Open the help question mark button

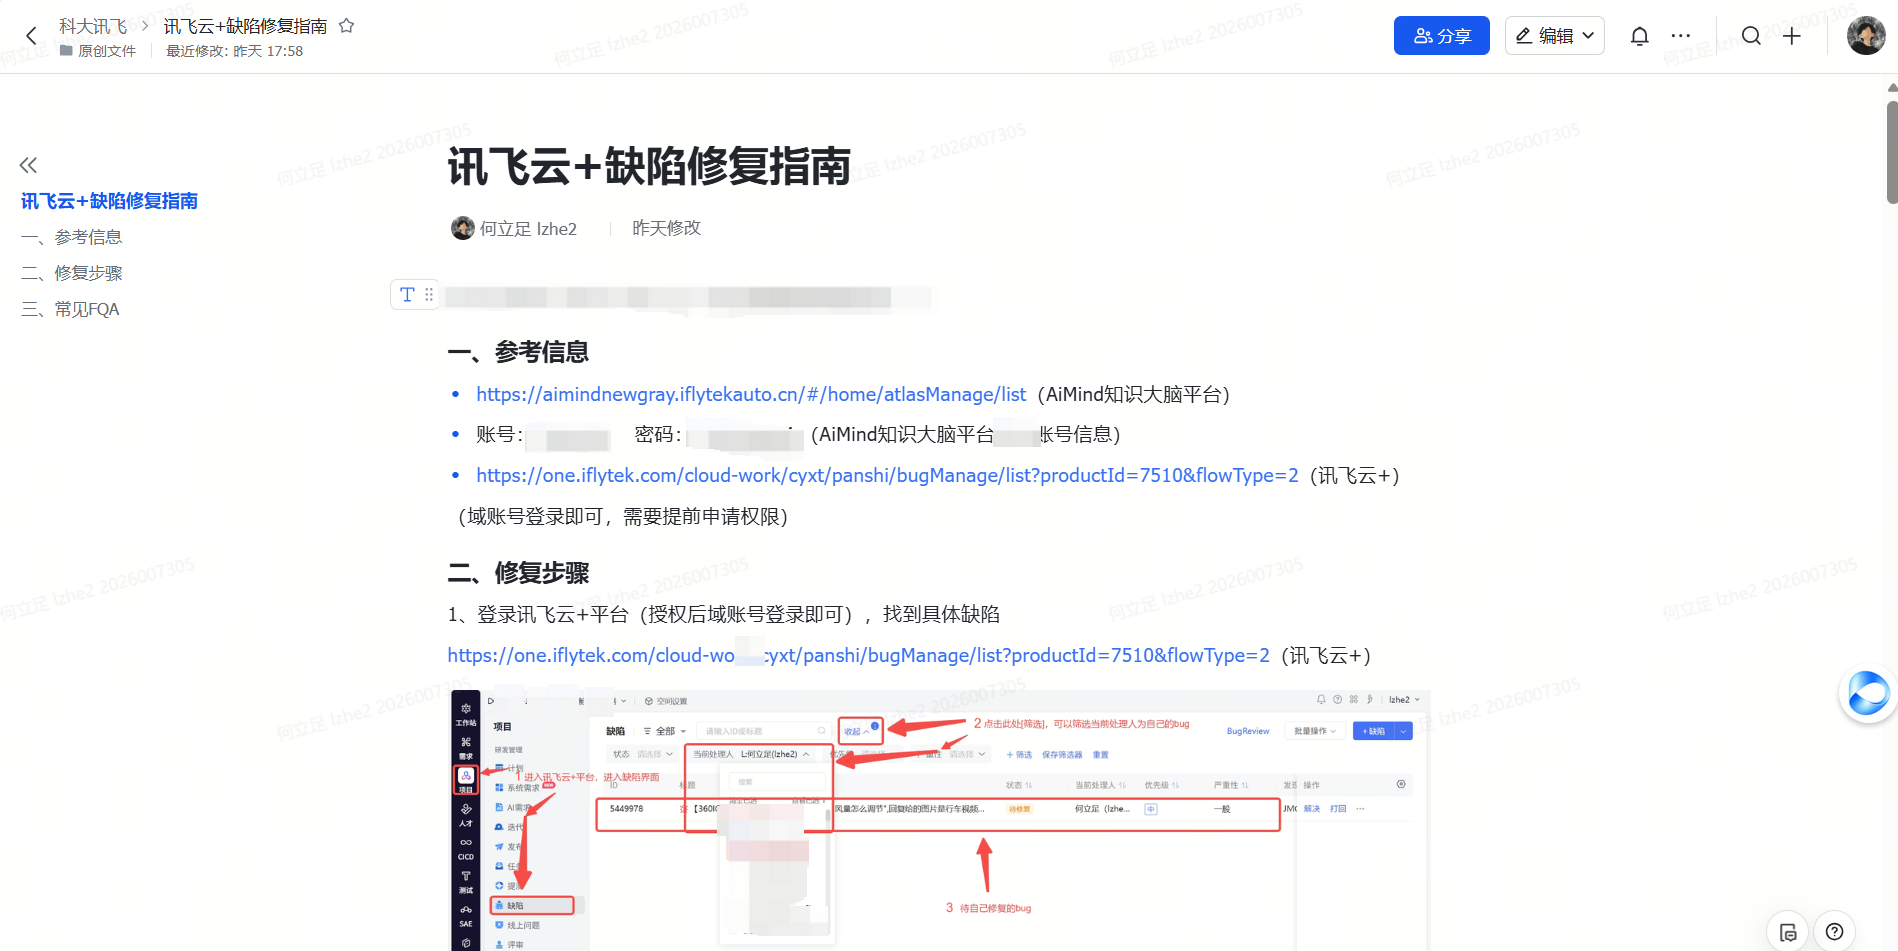(x=1835, y=931)
